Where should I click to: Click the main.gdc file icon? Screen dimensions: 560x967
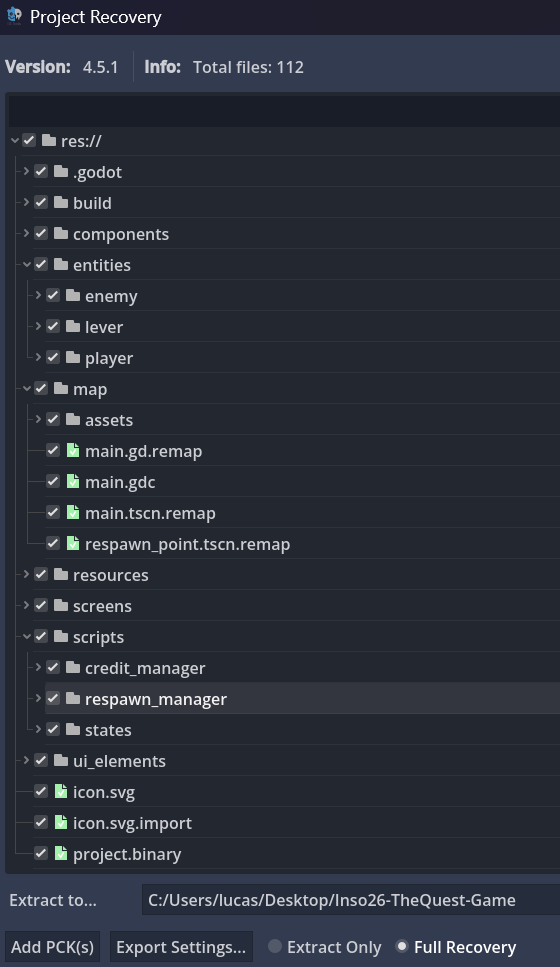73,482
